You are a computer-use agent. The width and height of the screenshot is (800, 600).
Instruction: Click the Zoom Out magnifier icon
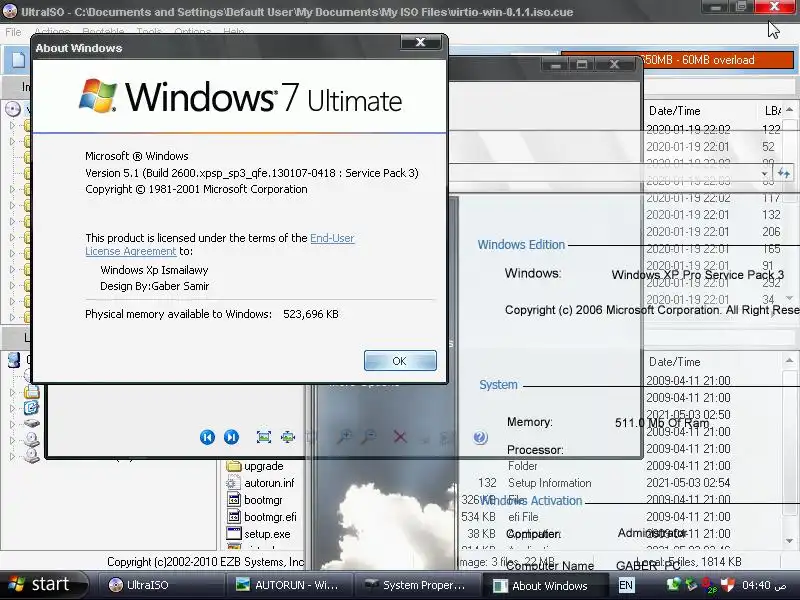pos(369,437)
